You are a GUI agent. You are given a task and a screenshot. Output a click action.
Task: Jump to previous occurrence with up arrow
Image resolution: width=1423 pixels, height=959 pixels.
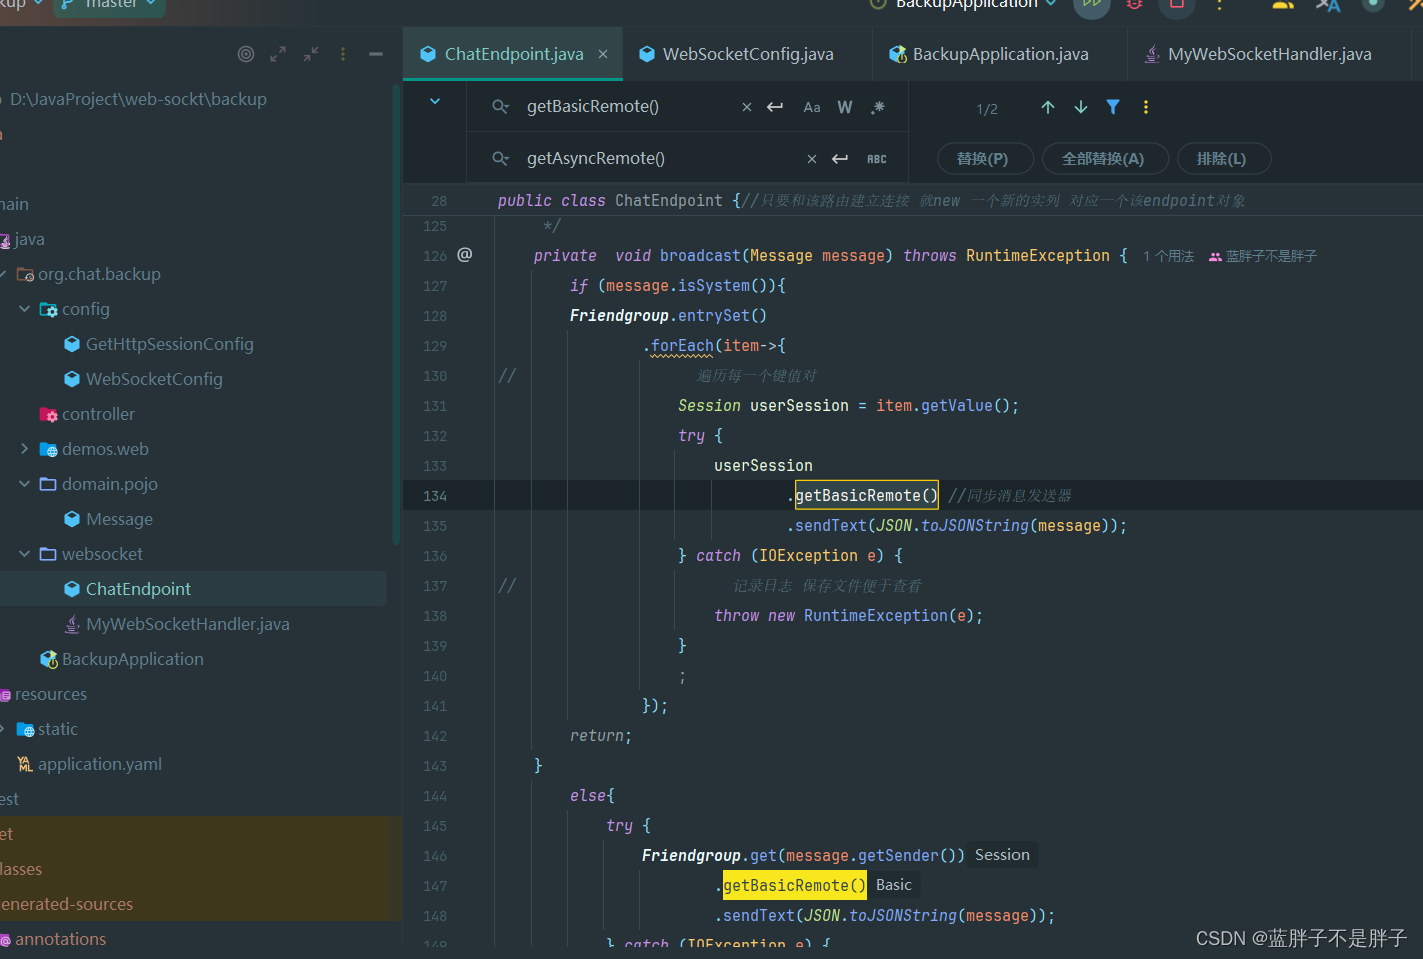(x=1047, y=107)
